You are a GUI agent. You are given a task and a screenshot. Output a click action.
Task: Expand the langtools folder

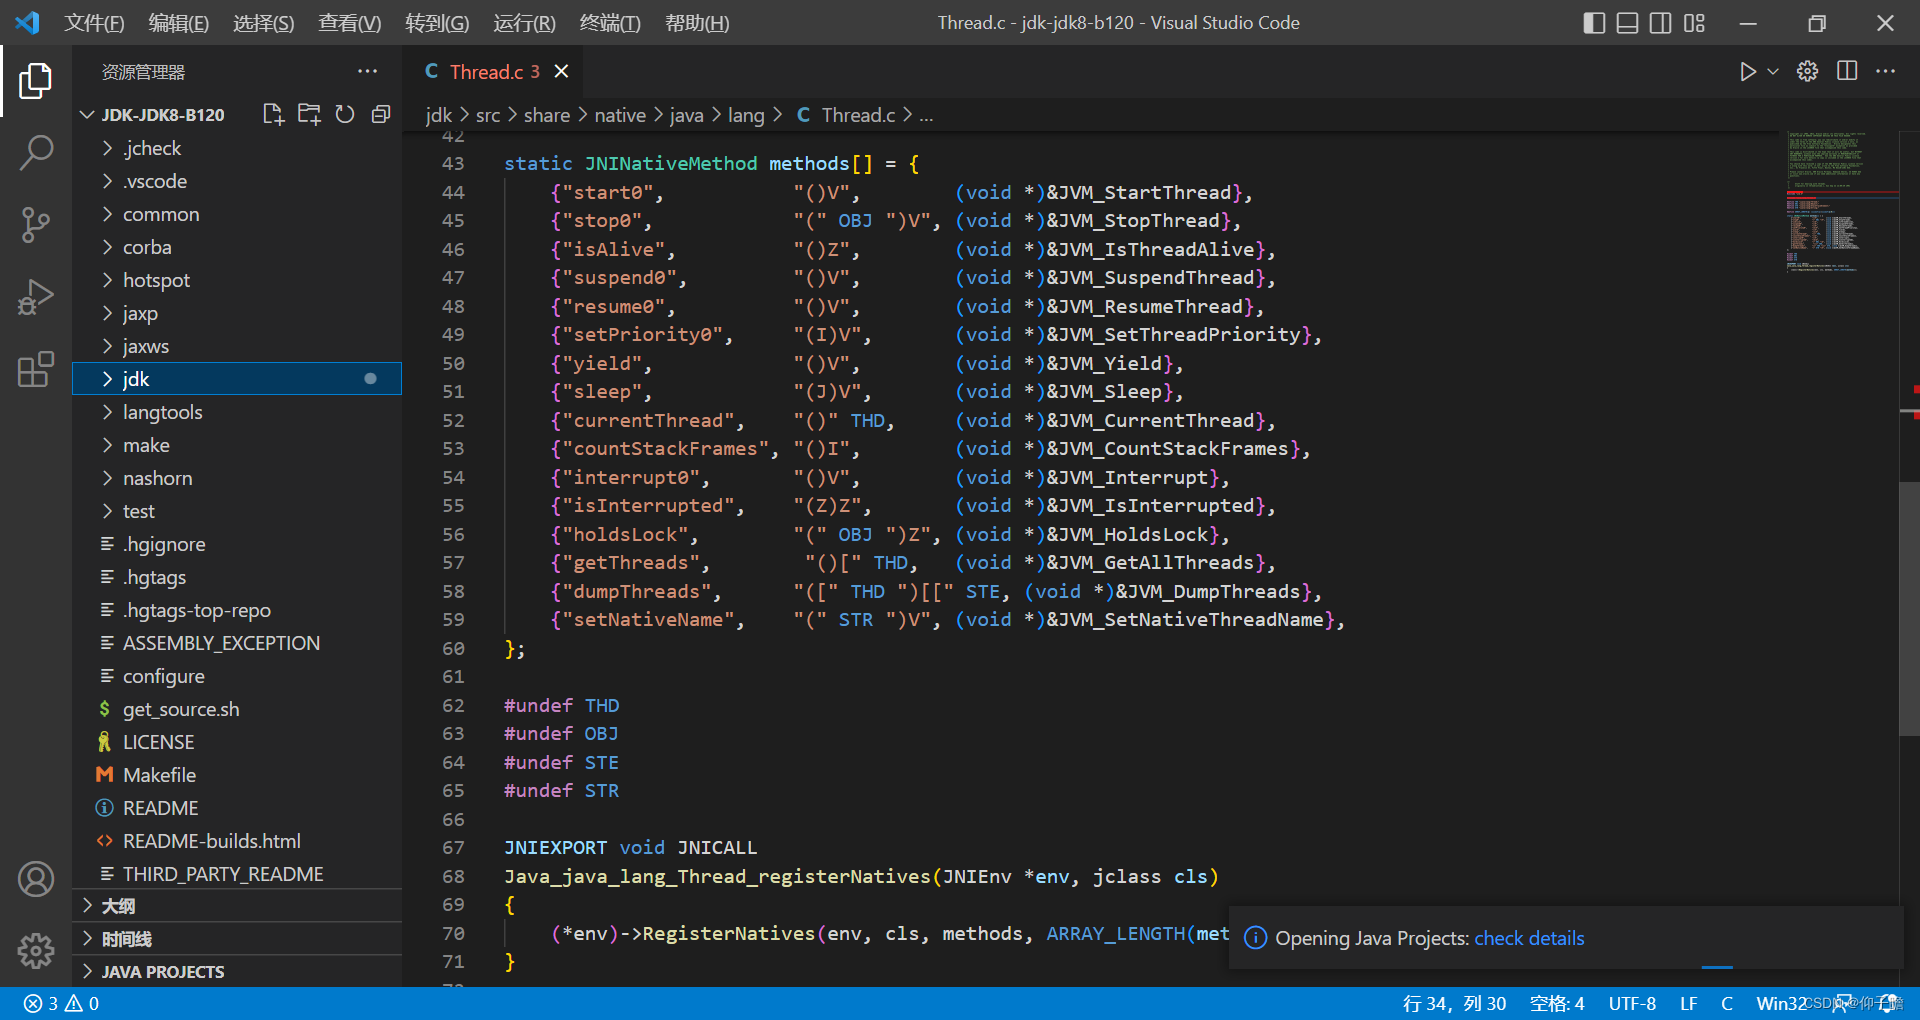(237, 412)
